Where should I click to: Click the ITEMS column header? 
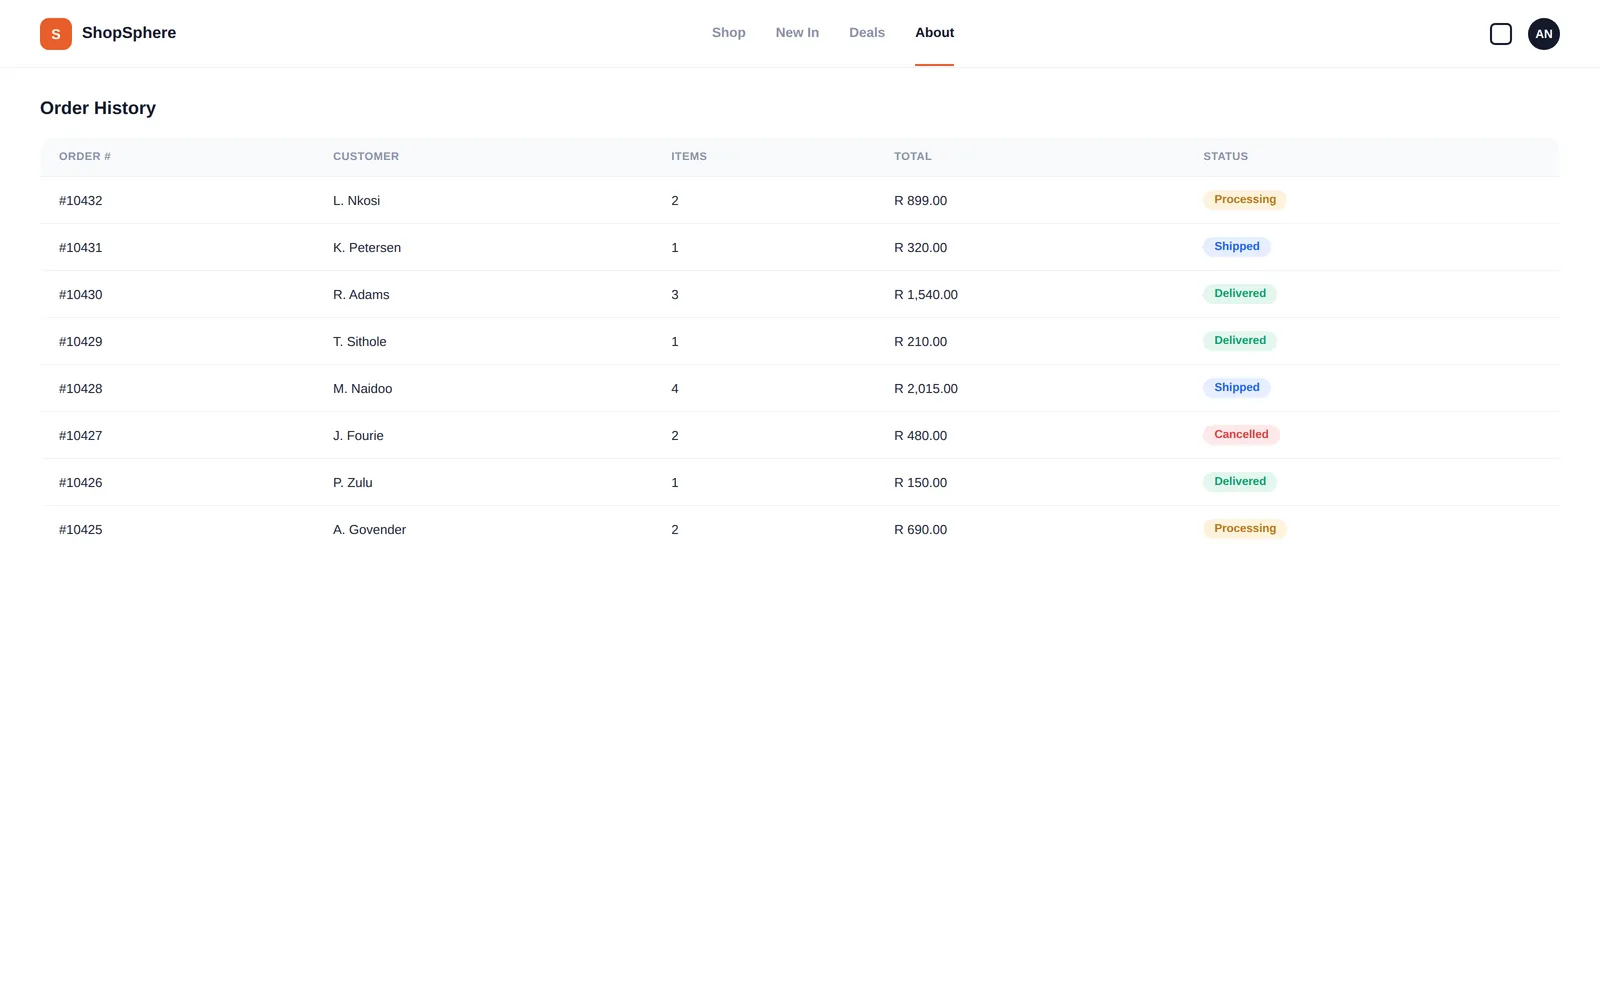pos(689,157)
